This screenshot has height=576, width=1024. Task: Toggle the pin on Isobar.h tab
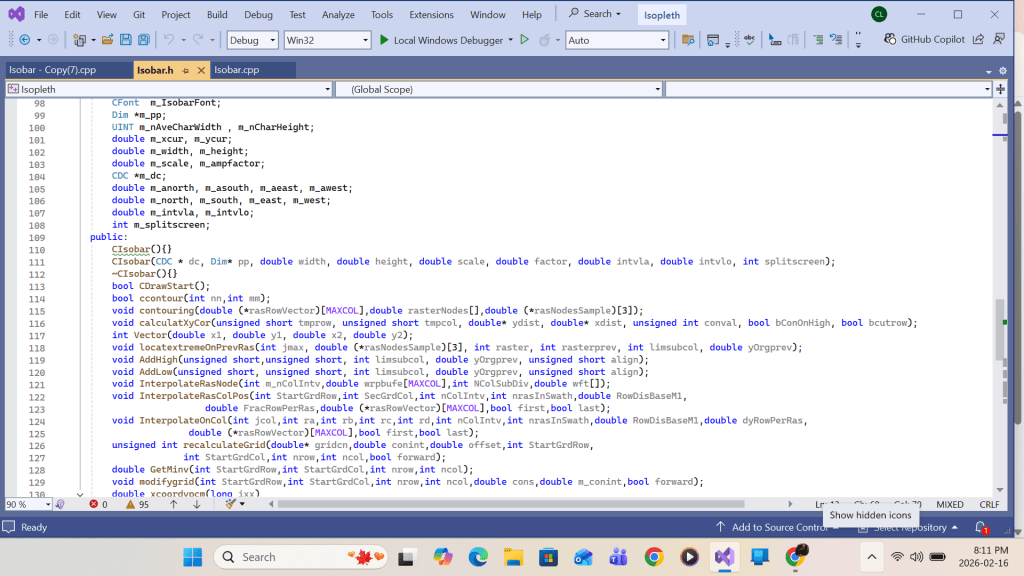click(185, 70)
